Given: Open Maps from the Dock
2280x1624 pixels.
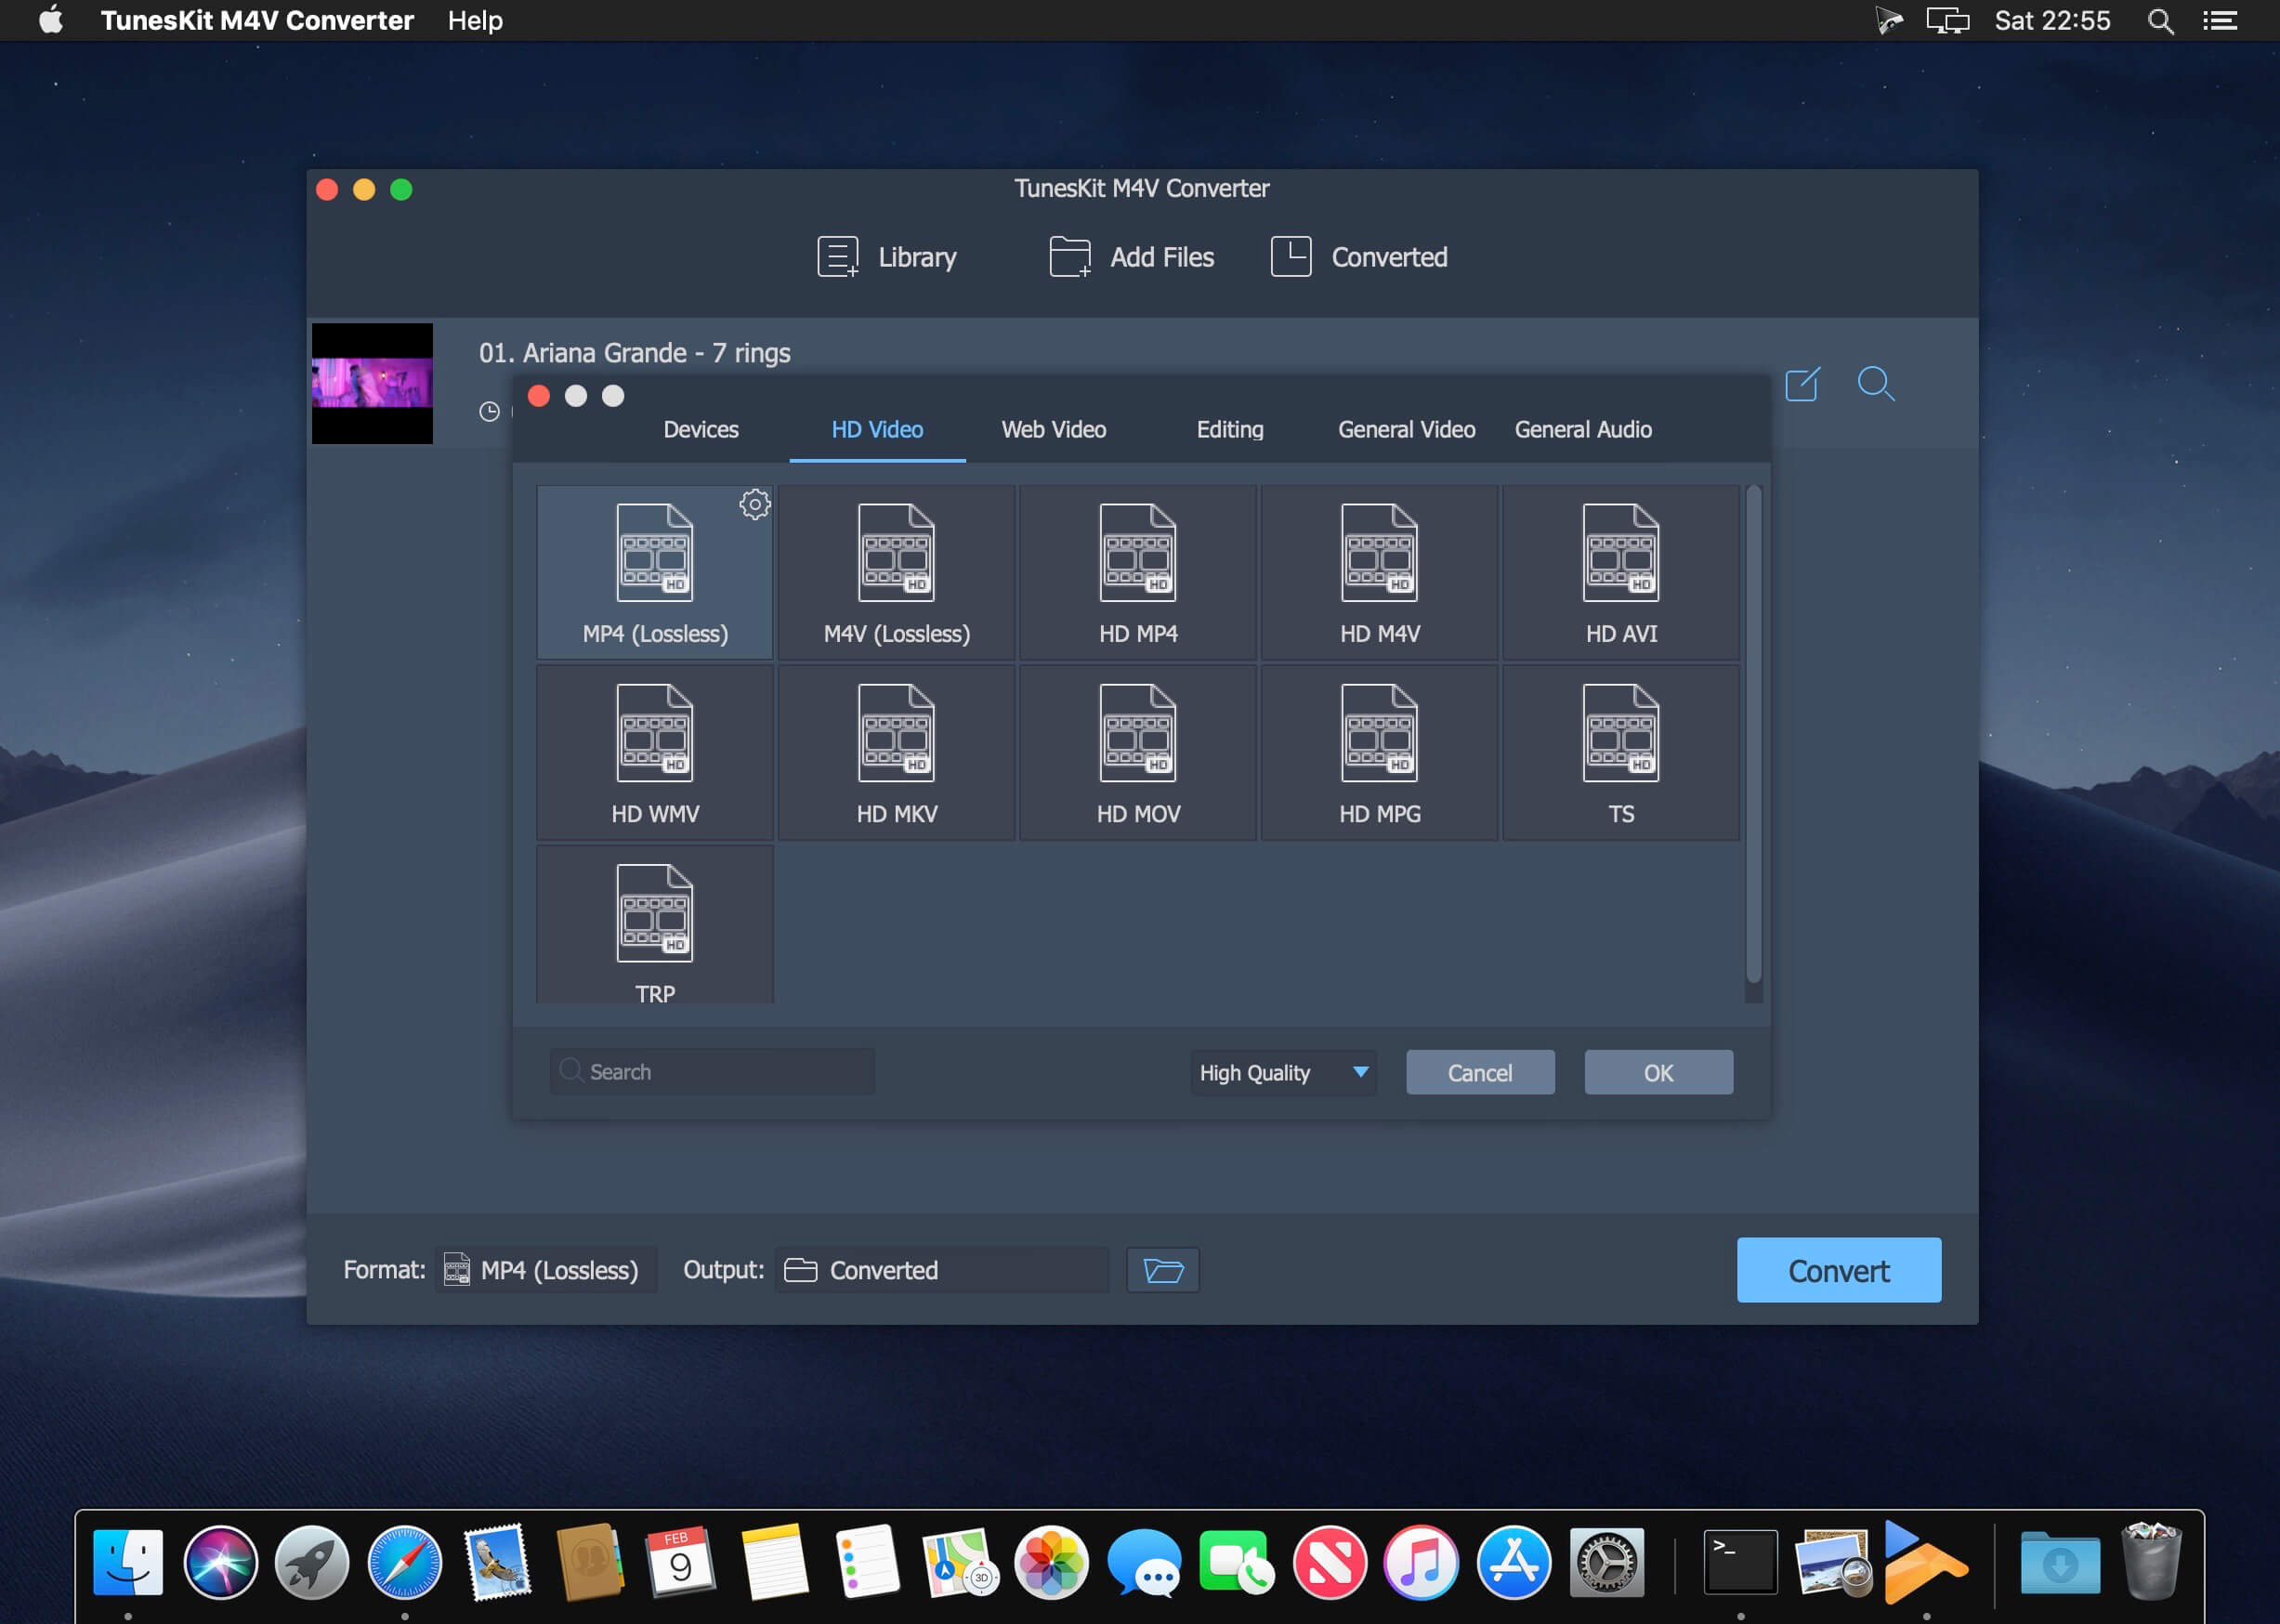Looking at the screenshot, I should click(x=959, y=1561).
